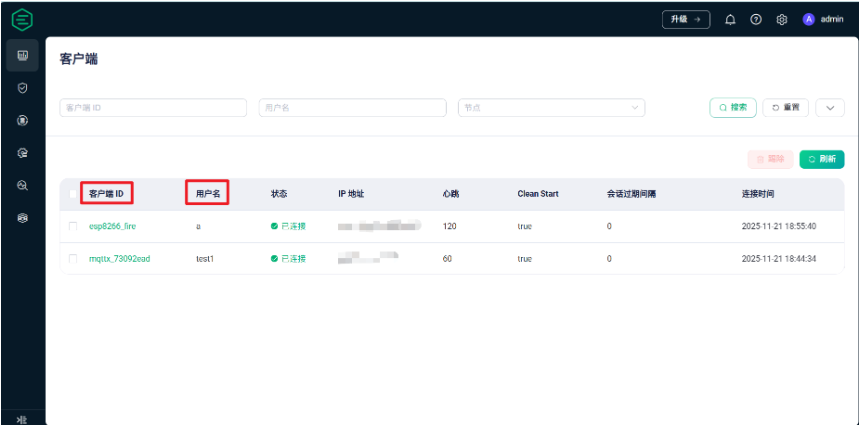Screen dimensions: 859x425
Task: Collapse the sidebar menu toggle icon
Action: [x=22, y=420]
